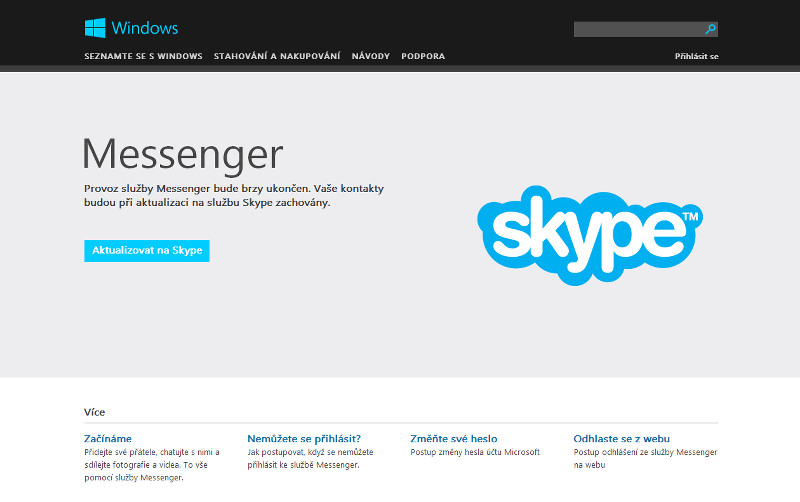Image resolution: width=800 pixels, height=502 pixels.
Task: Open the Začínáme link
Action: click(x=108, y=439)
